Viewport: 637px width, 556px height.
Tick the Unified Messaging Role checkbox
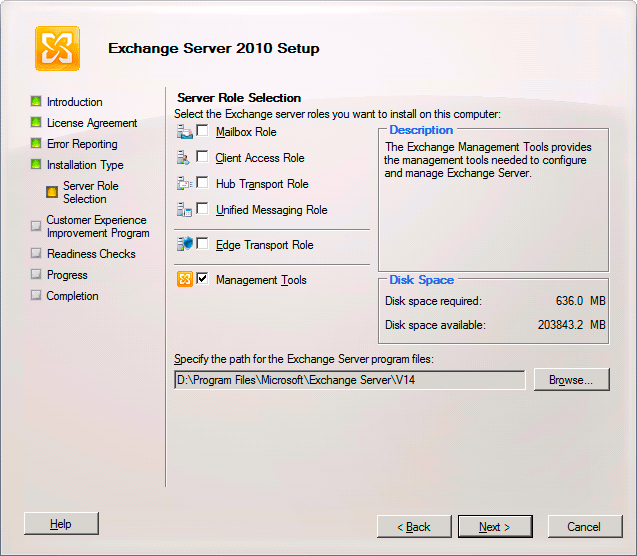click(x=202, y=208)
